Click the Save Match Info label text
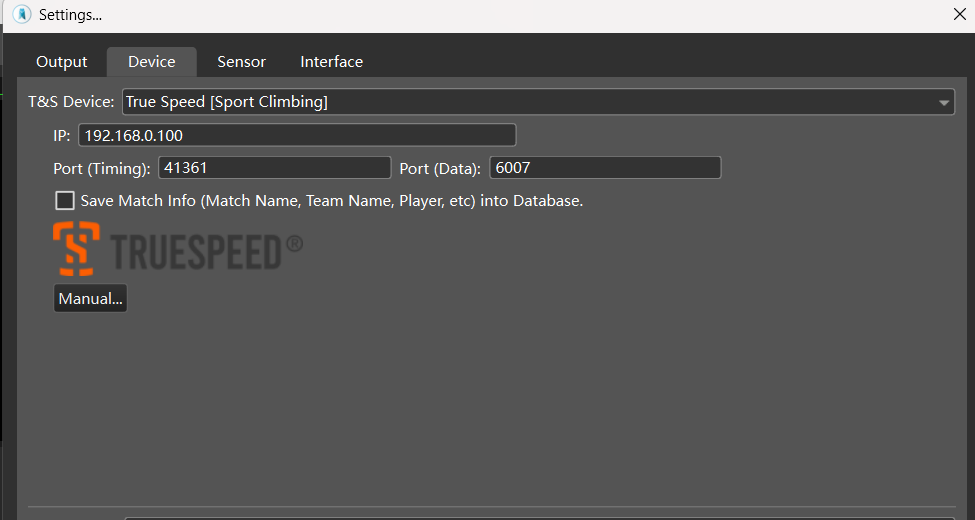This screenshot has height=520, width=975. (x=331, y=201)
